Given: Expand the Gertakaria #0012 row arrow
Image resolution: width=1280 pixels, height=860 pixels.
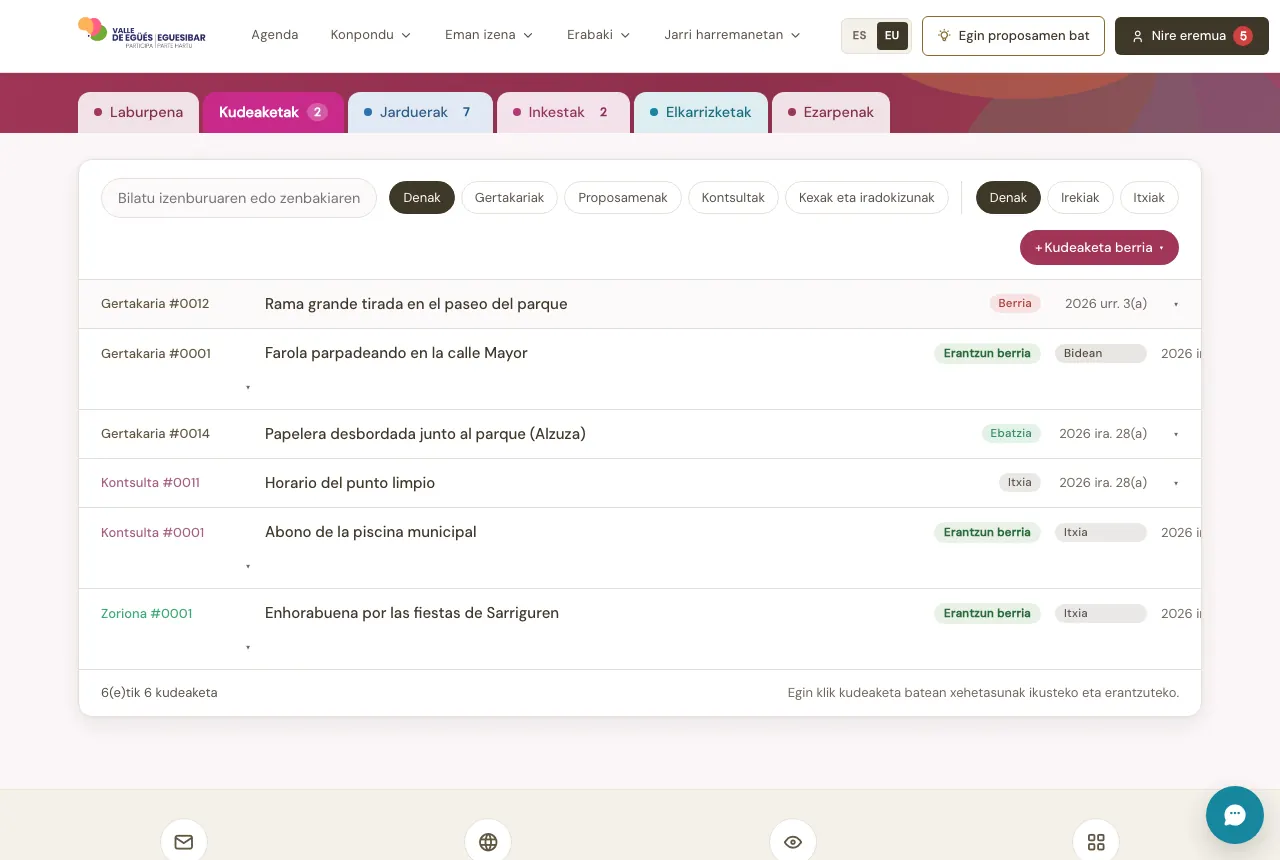Looking at the screenshot, I should tap(1176, 304).
